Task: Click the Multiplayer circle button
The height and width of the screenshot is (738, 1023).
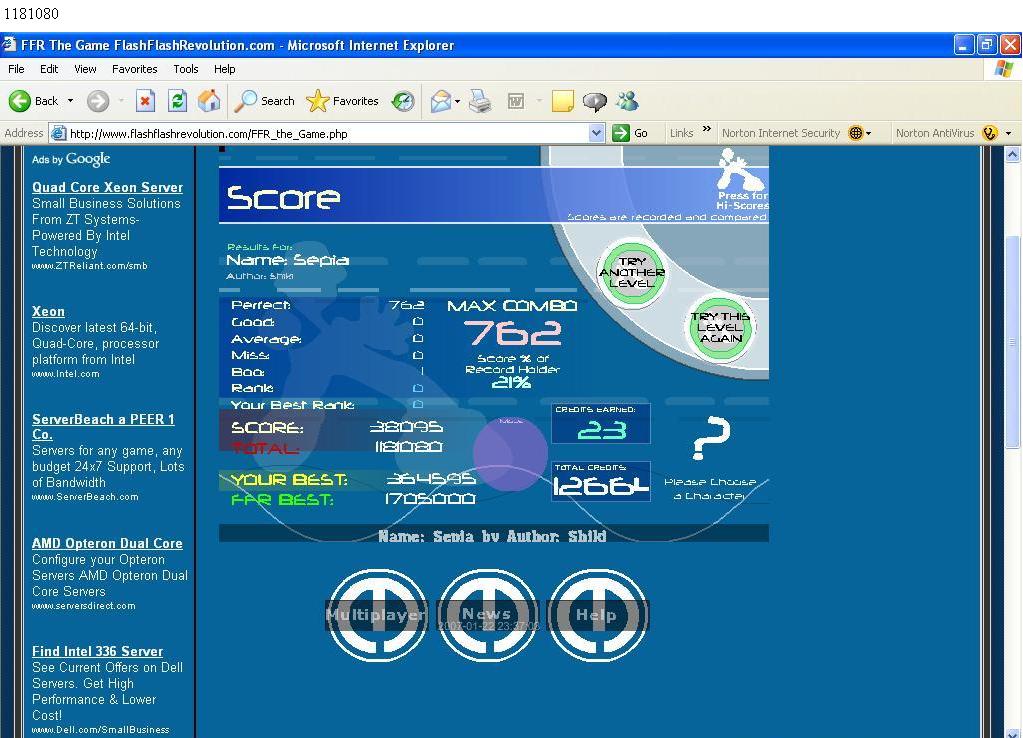Action: (x=376, y=615)
